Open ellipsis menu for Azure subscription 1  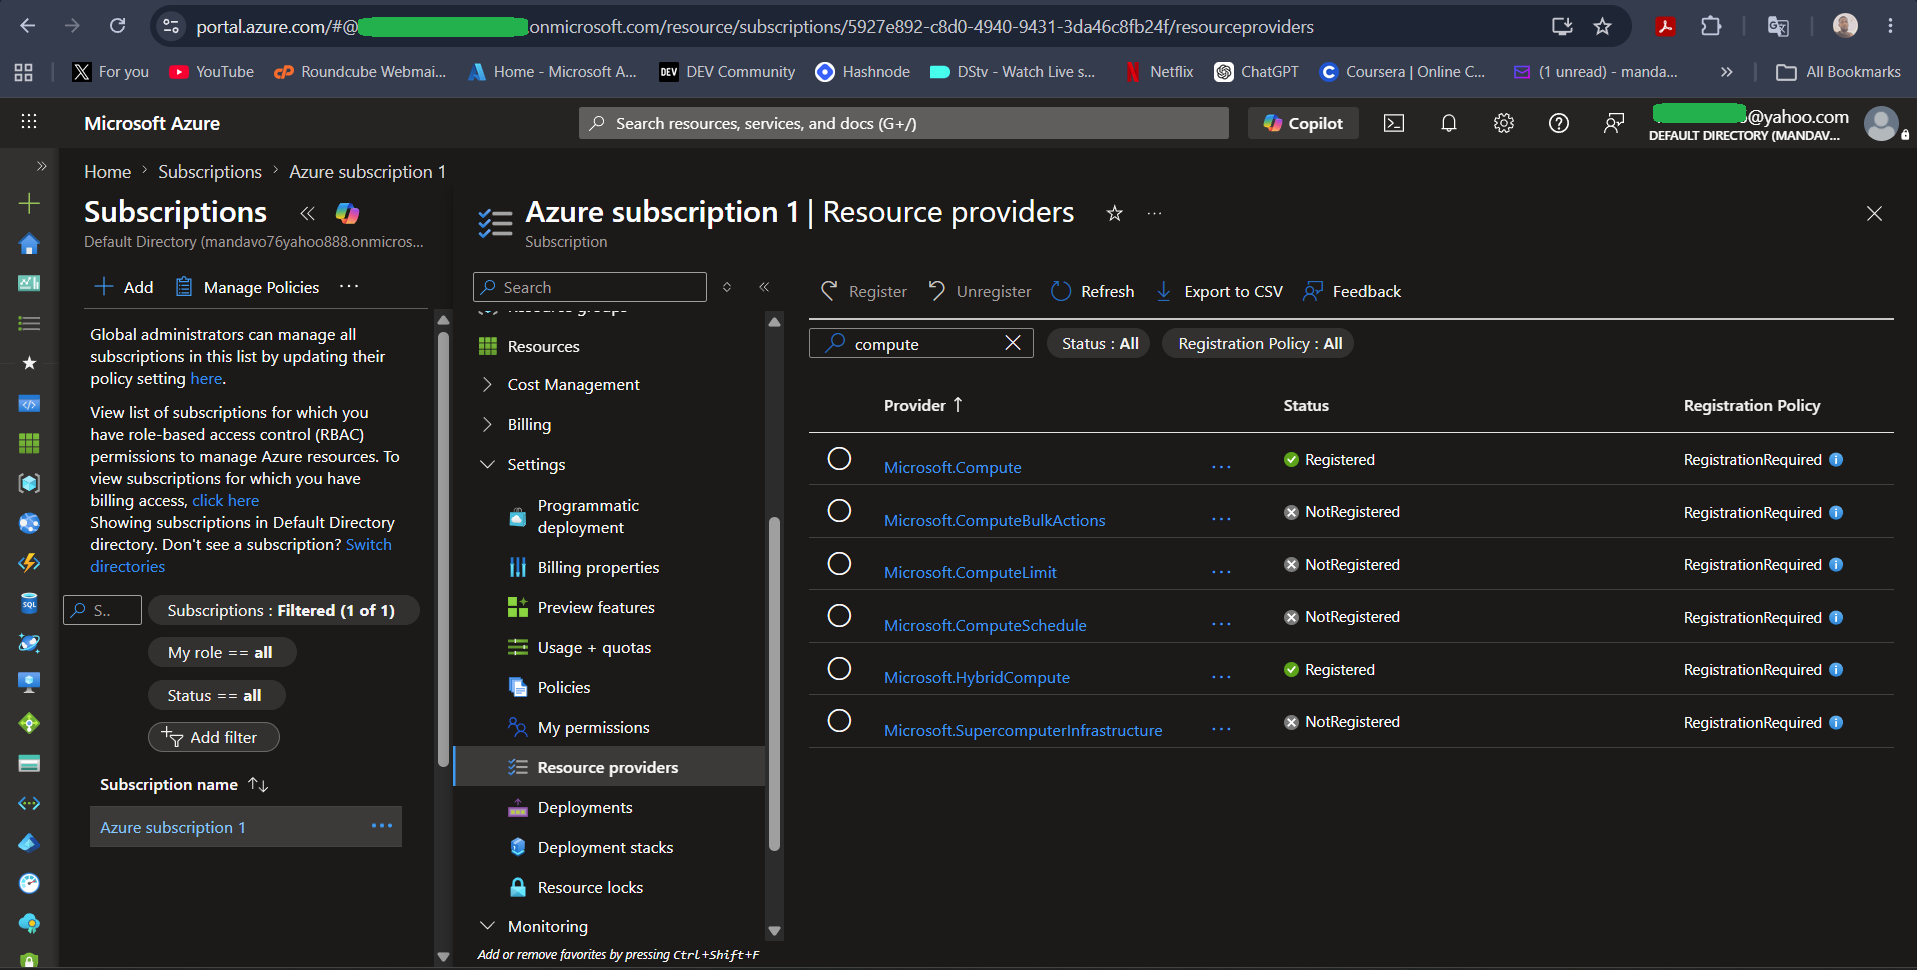pyautogui.click(x=381, y=826)
